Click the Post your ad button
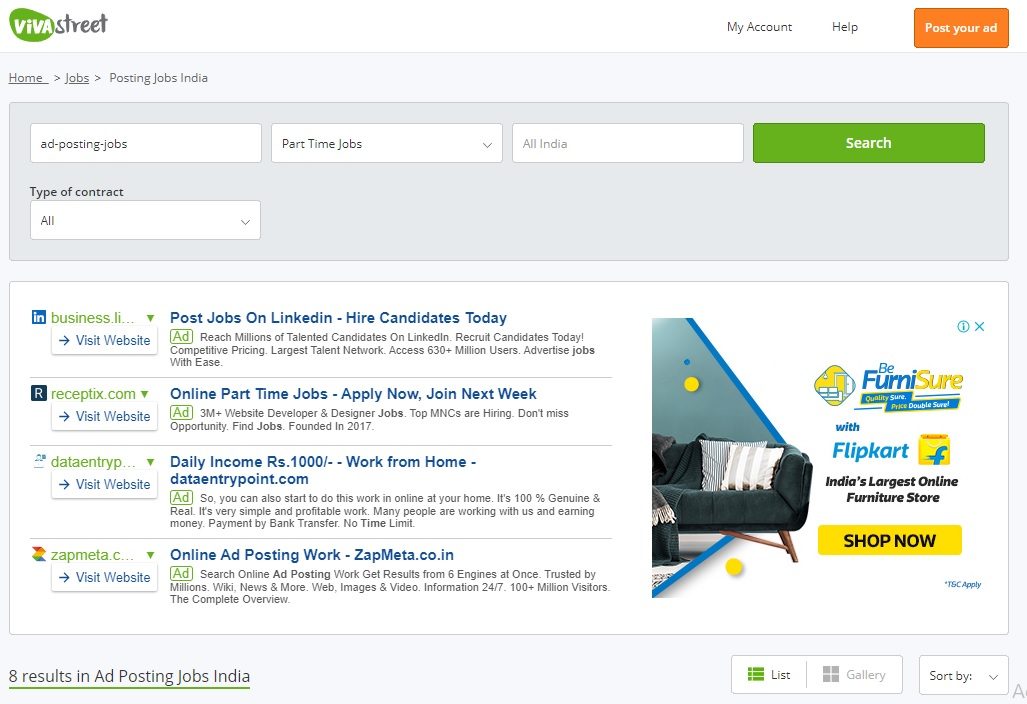The width and height of the screenshot is (1027, 704). 961,28
